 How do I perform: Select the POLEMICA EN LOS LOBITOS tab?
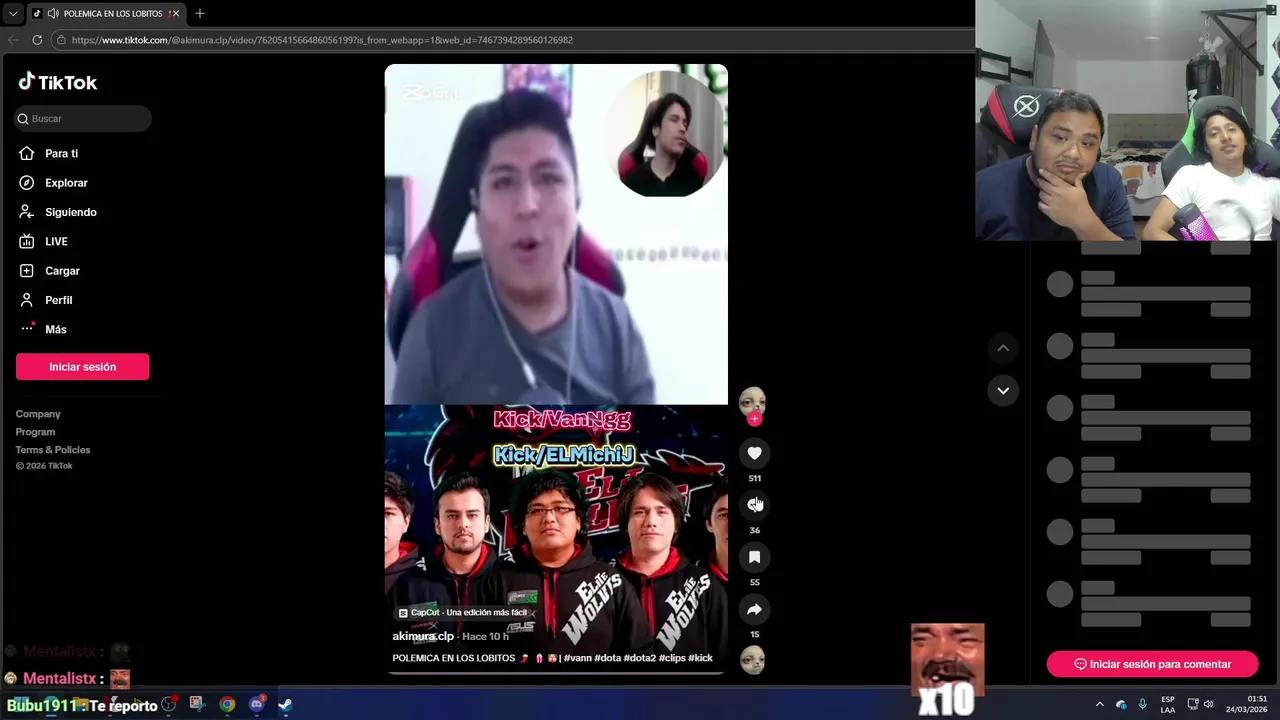pos(106,14)
